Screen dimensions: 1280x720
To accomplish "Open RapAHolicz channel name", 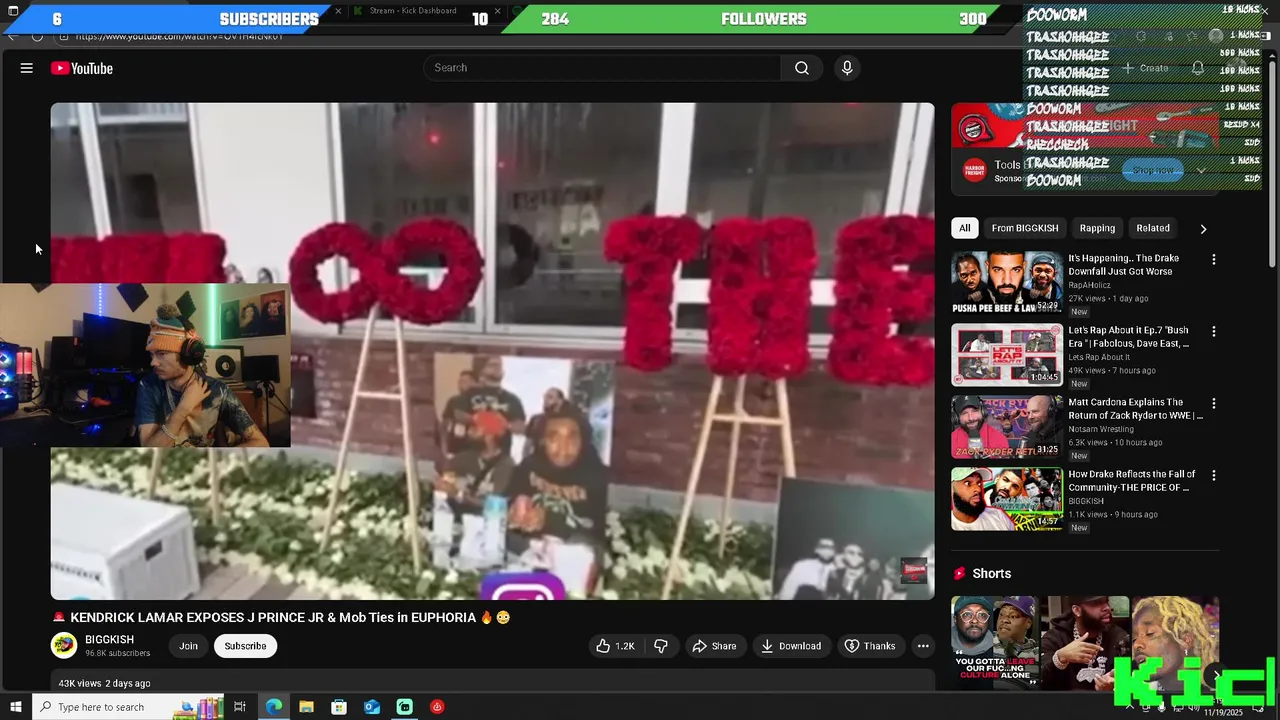I will [1089, 285].
